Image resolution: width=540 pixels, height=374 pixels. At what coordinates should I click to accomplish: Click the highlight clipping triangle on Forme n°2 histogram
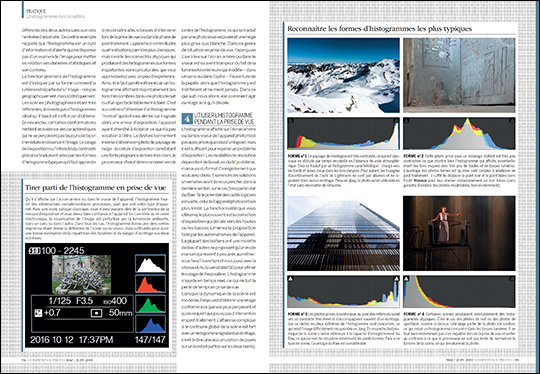512,121
